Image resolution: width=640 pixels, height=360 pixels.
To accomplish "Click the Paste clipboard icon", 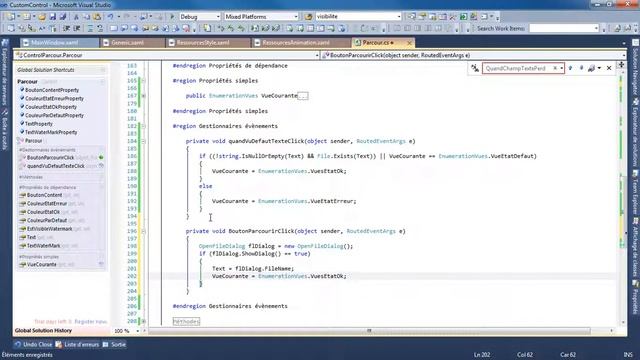I will [97, 17].
